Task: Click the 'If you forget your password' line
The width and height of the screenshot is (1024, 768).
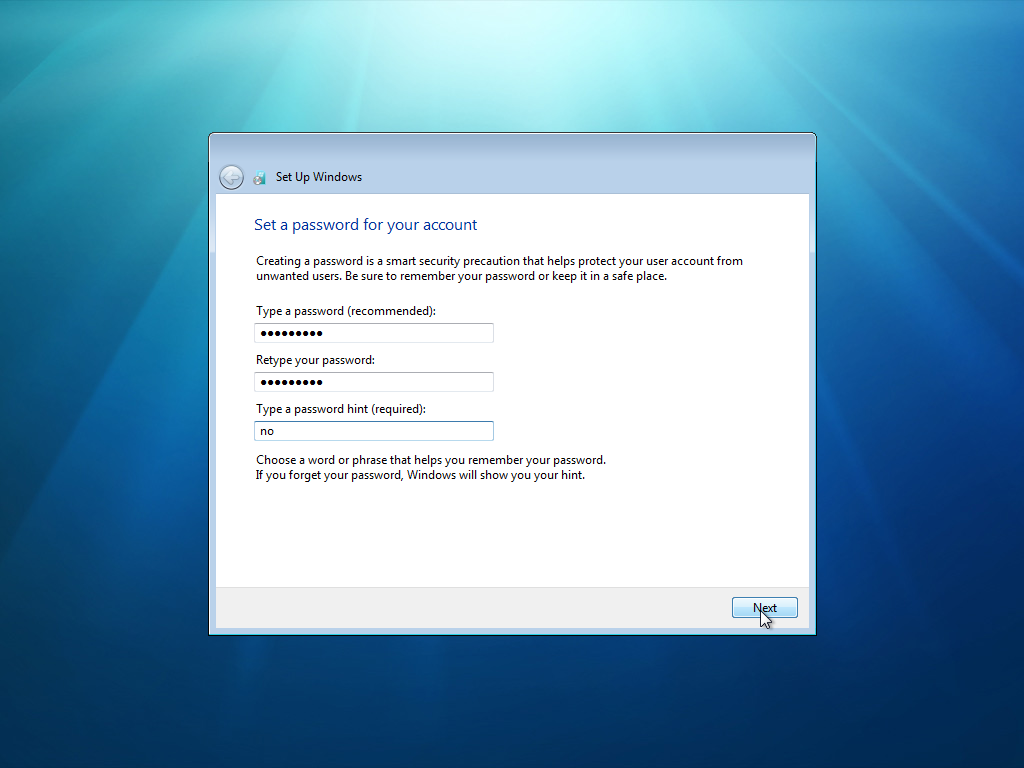Action: pyautogui.click(x=421, y=475)
